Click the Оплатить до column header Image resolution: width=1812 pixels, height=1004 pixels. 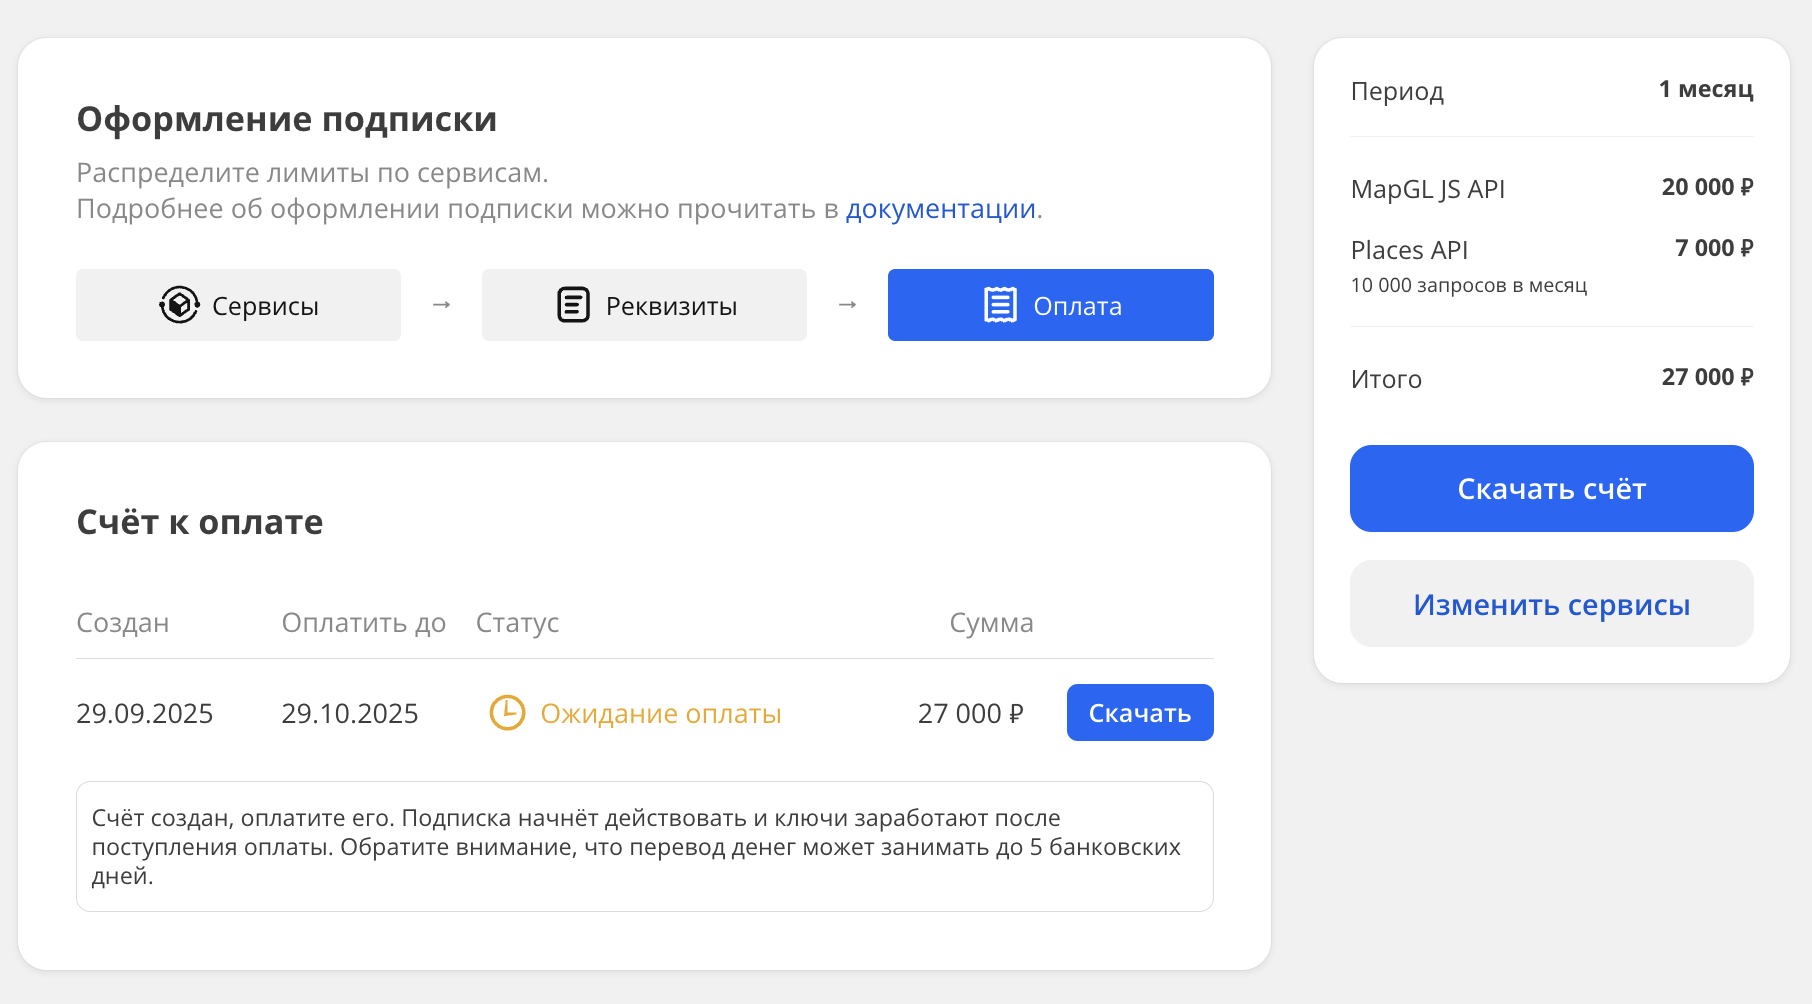point(363,623)
